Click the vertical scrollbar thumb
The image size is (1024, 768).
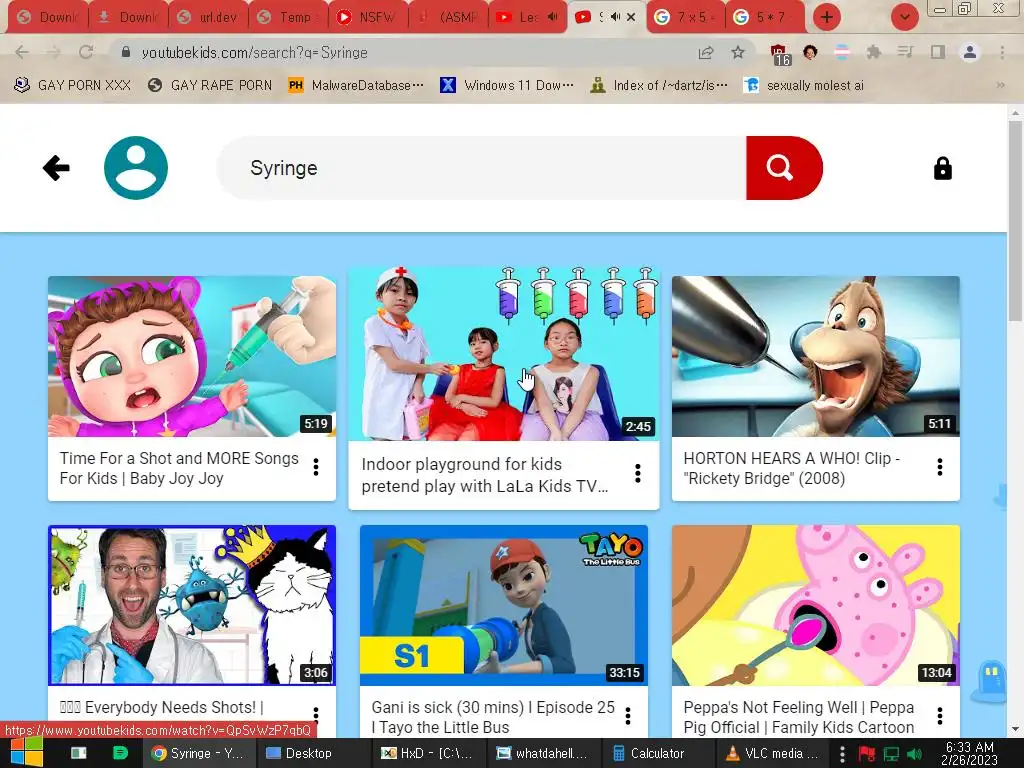pos(1016,221)
